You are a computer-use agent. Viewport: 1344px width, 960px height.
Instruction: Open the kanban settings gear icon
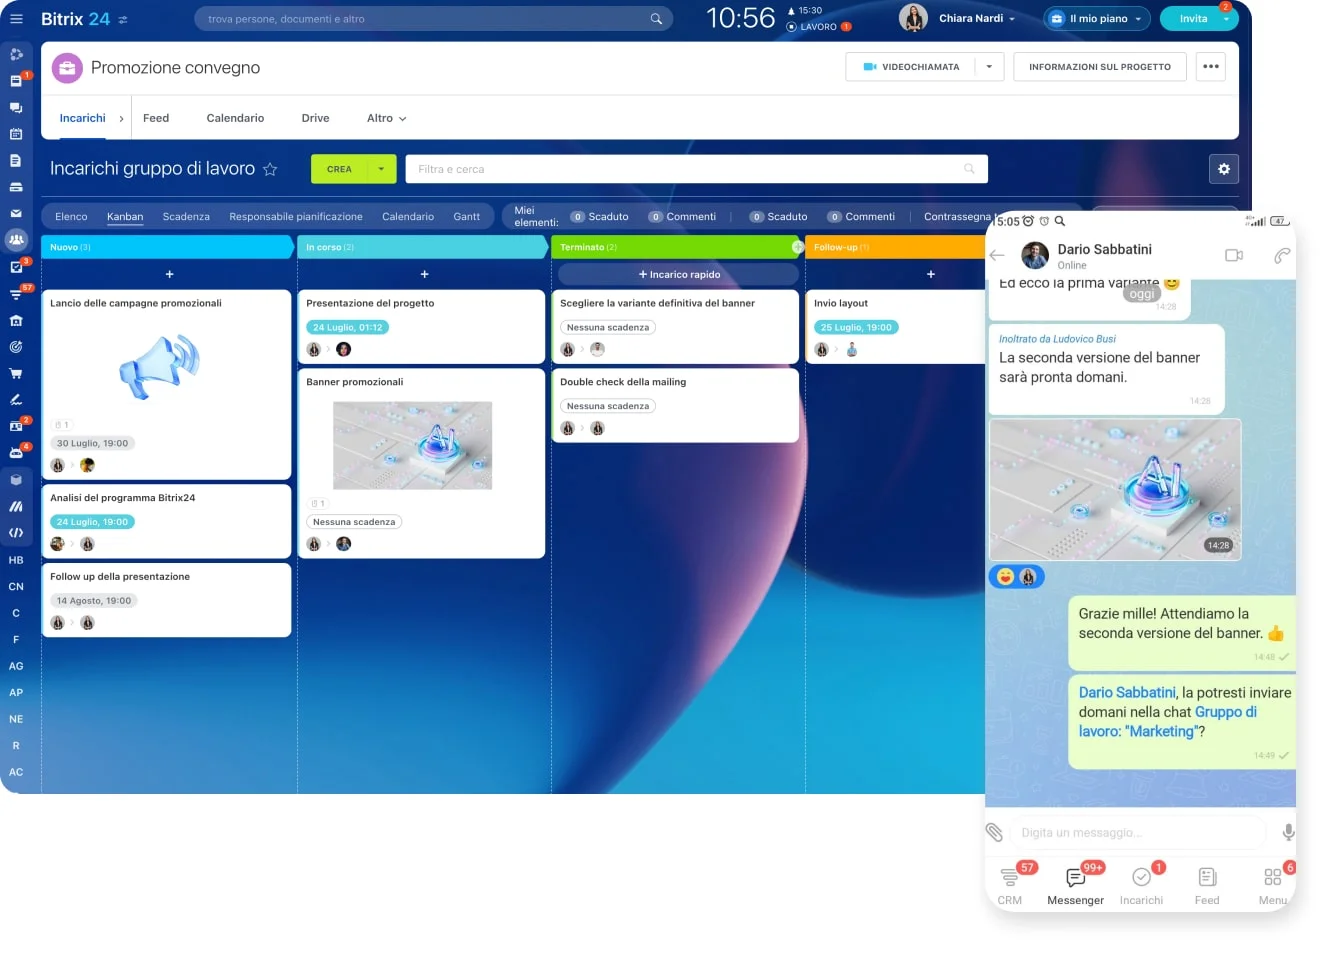[1223, 169]
